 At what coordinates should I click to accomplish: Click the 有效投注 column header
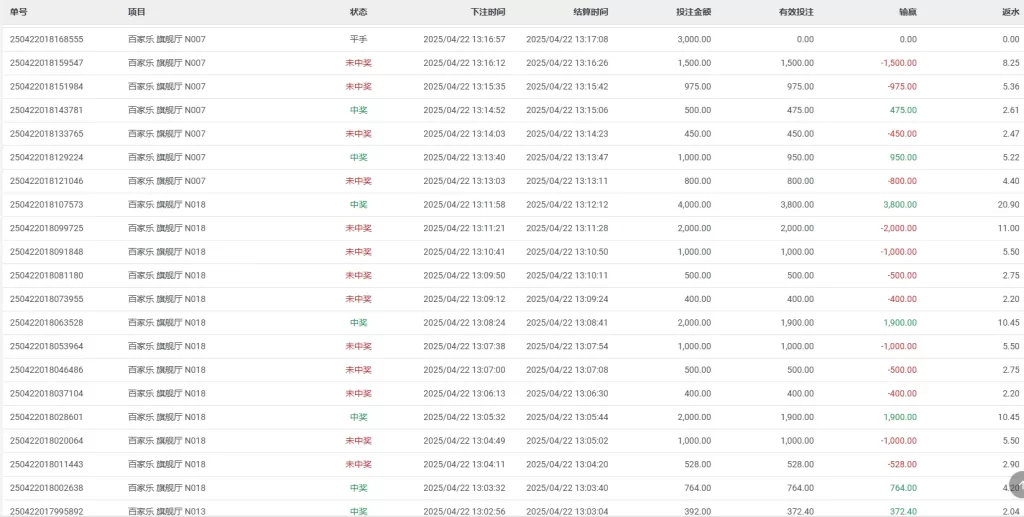(796, 12)
